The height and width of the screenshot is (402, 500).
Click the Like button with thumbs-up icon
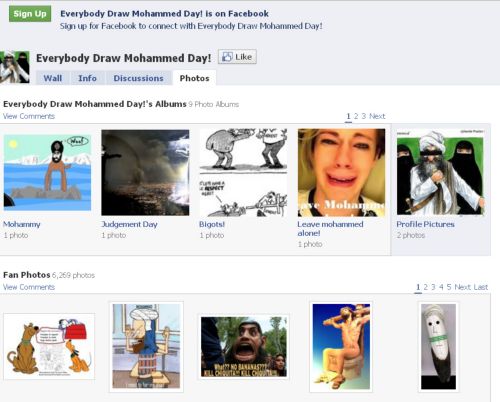pos(237,57)
